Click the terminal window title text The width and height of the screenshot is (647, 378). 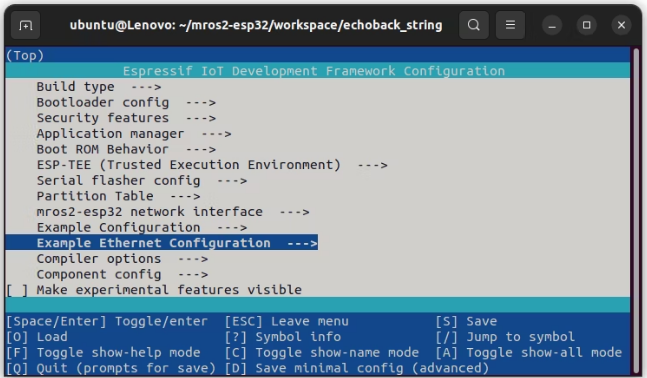click(256, 25)
